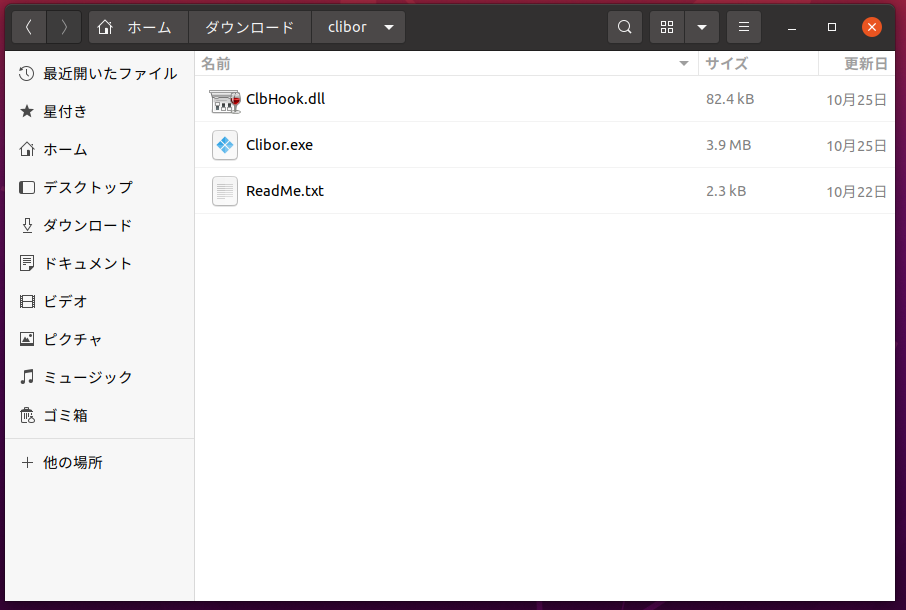Screen dimensions: 906x610
Task: Go forward with the right arrow
Action: (x=64, y=27)
